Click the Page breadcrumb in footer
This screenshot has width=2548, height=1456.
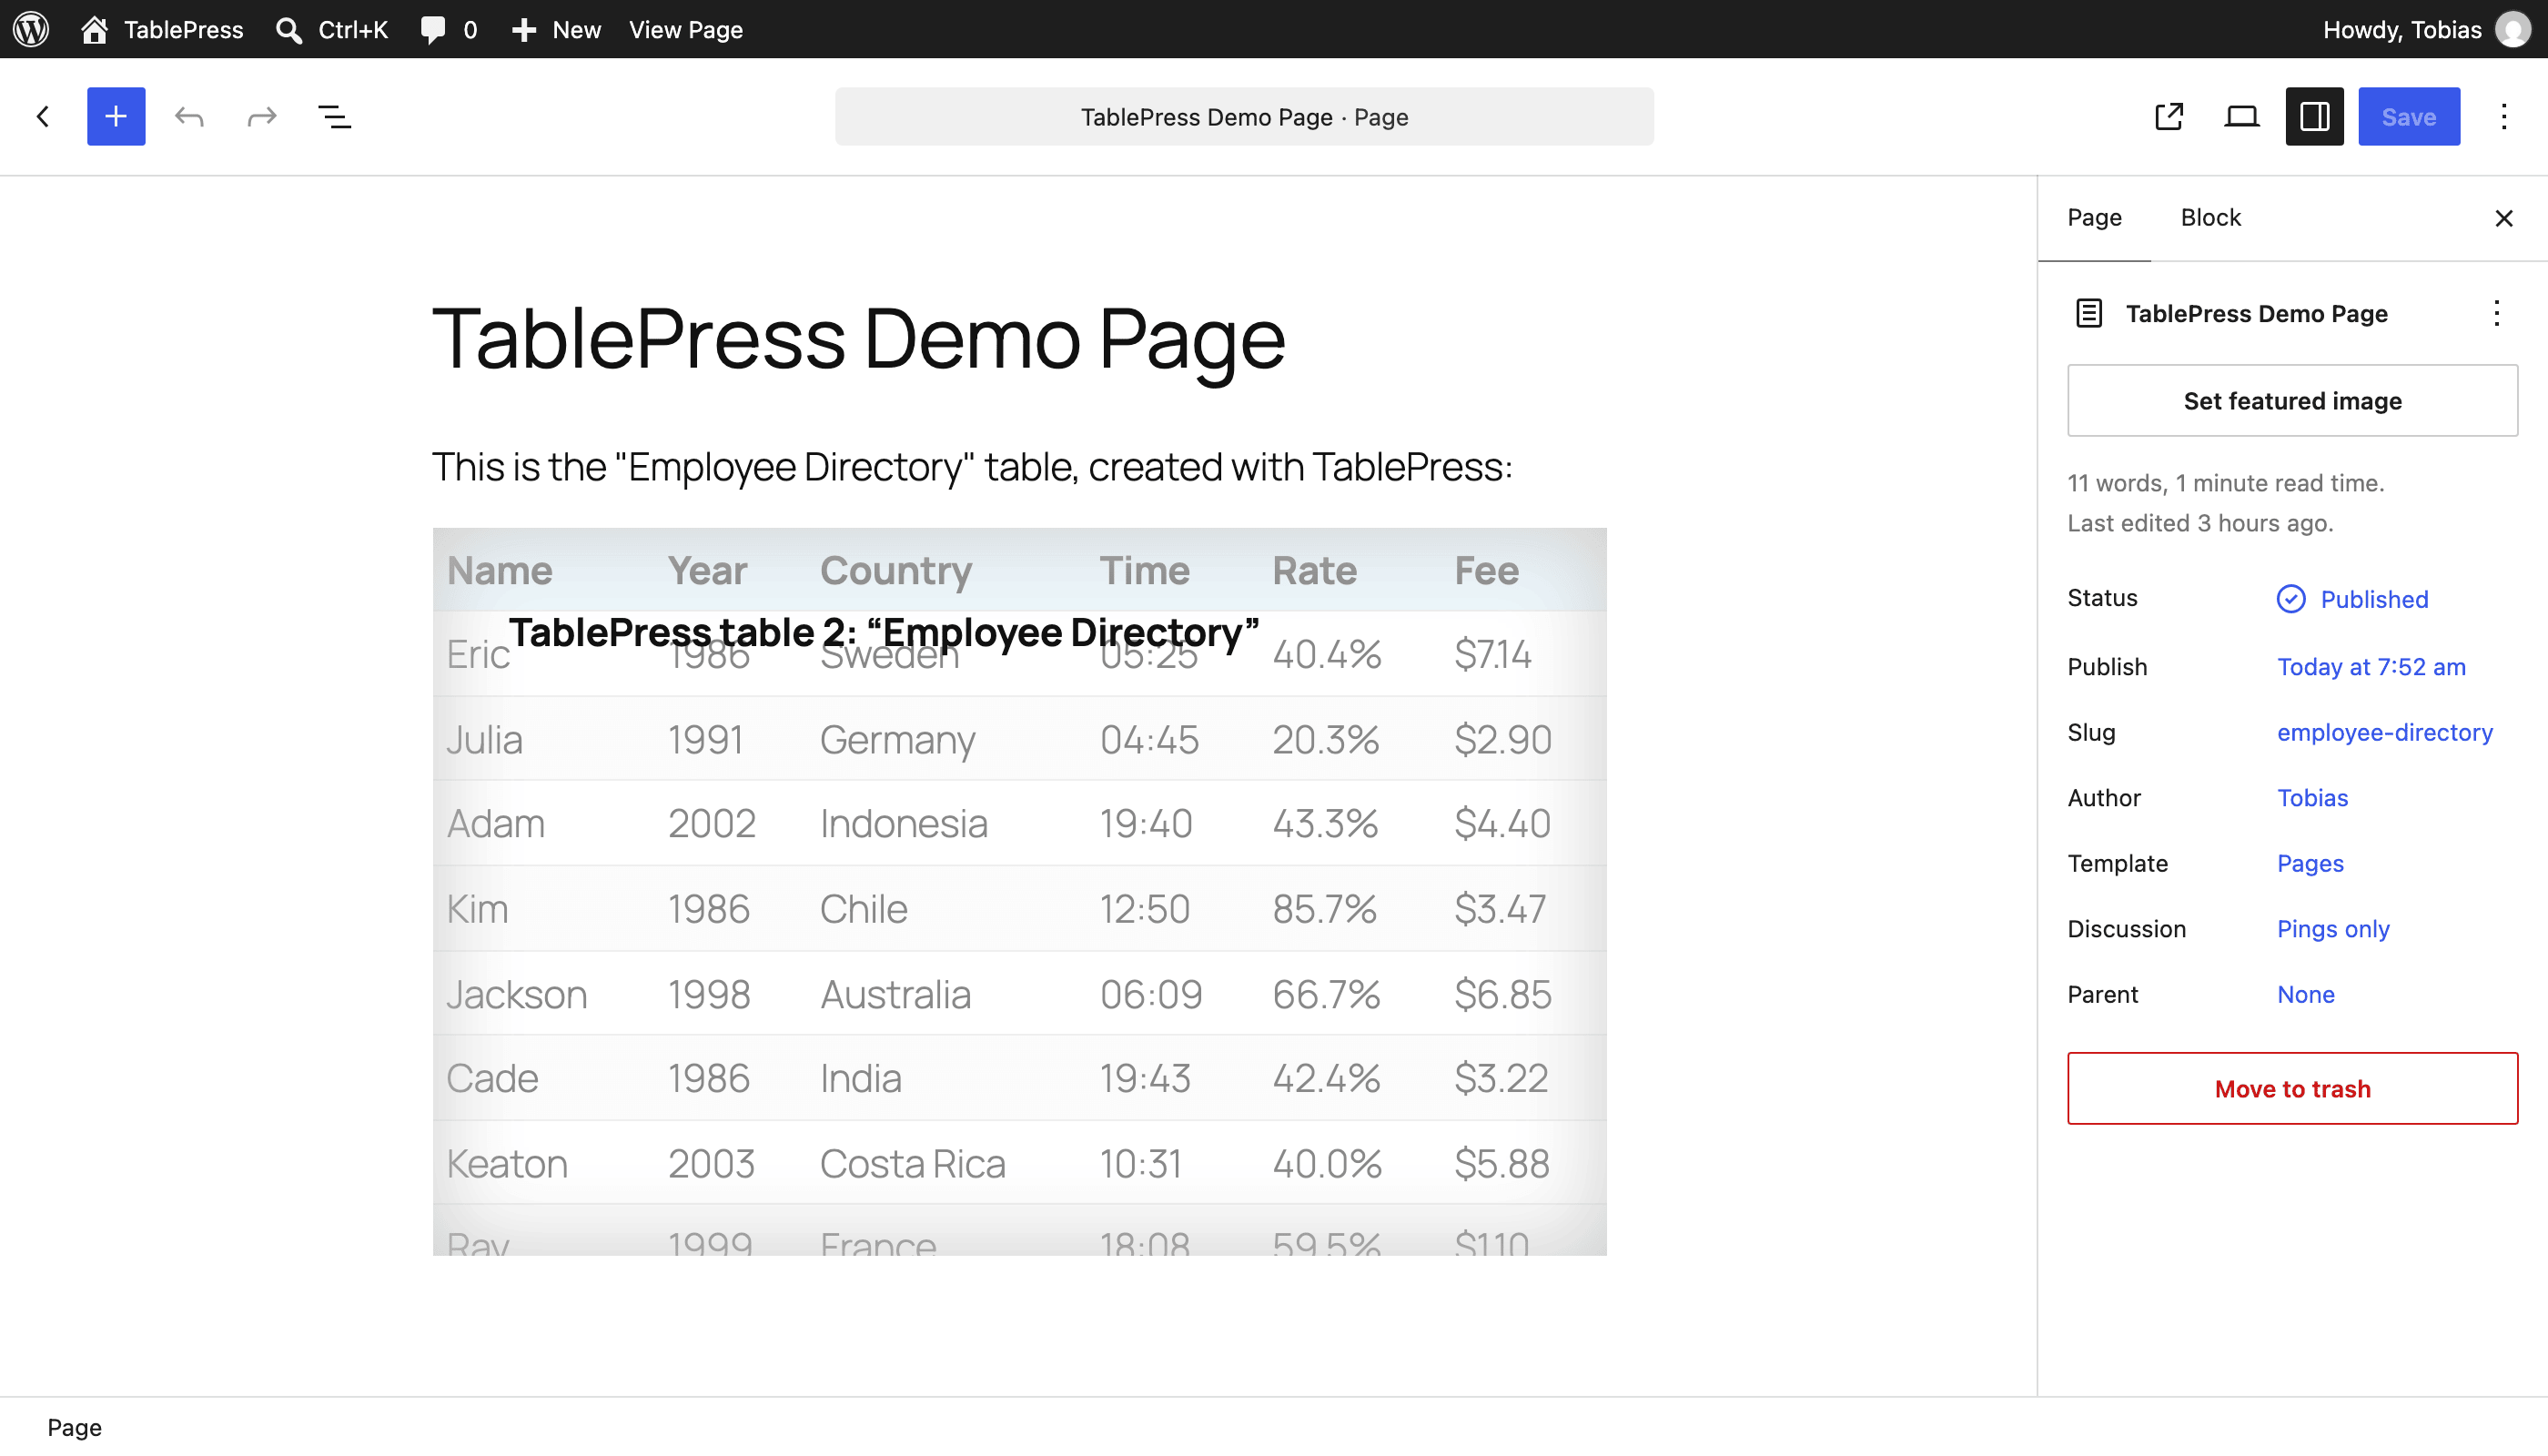point(74,1427)
